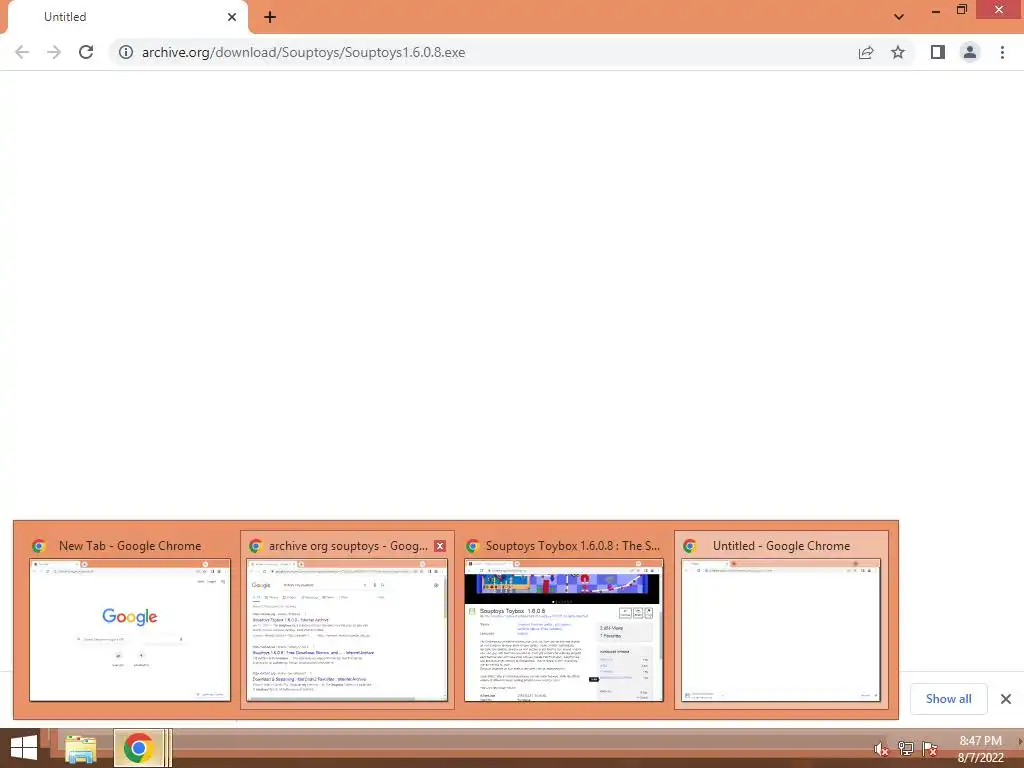1024x768 pixels.
Task: Open a new tab with plus button
Action: [x=270, y=17]
